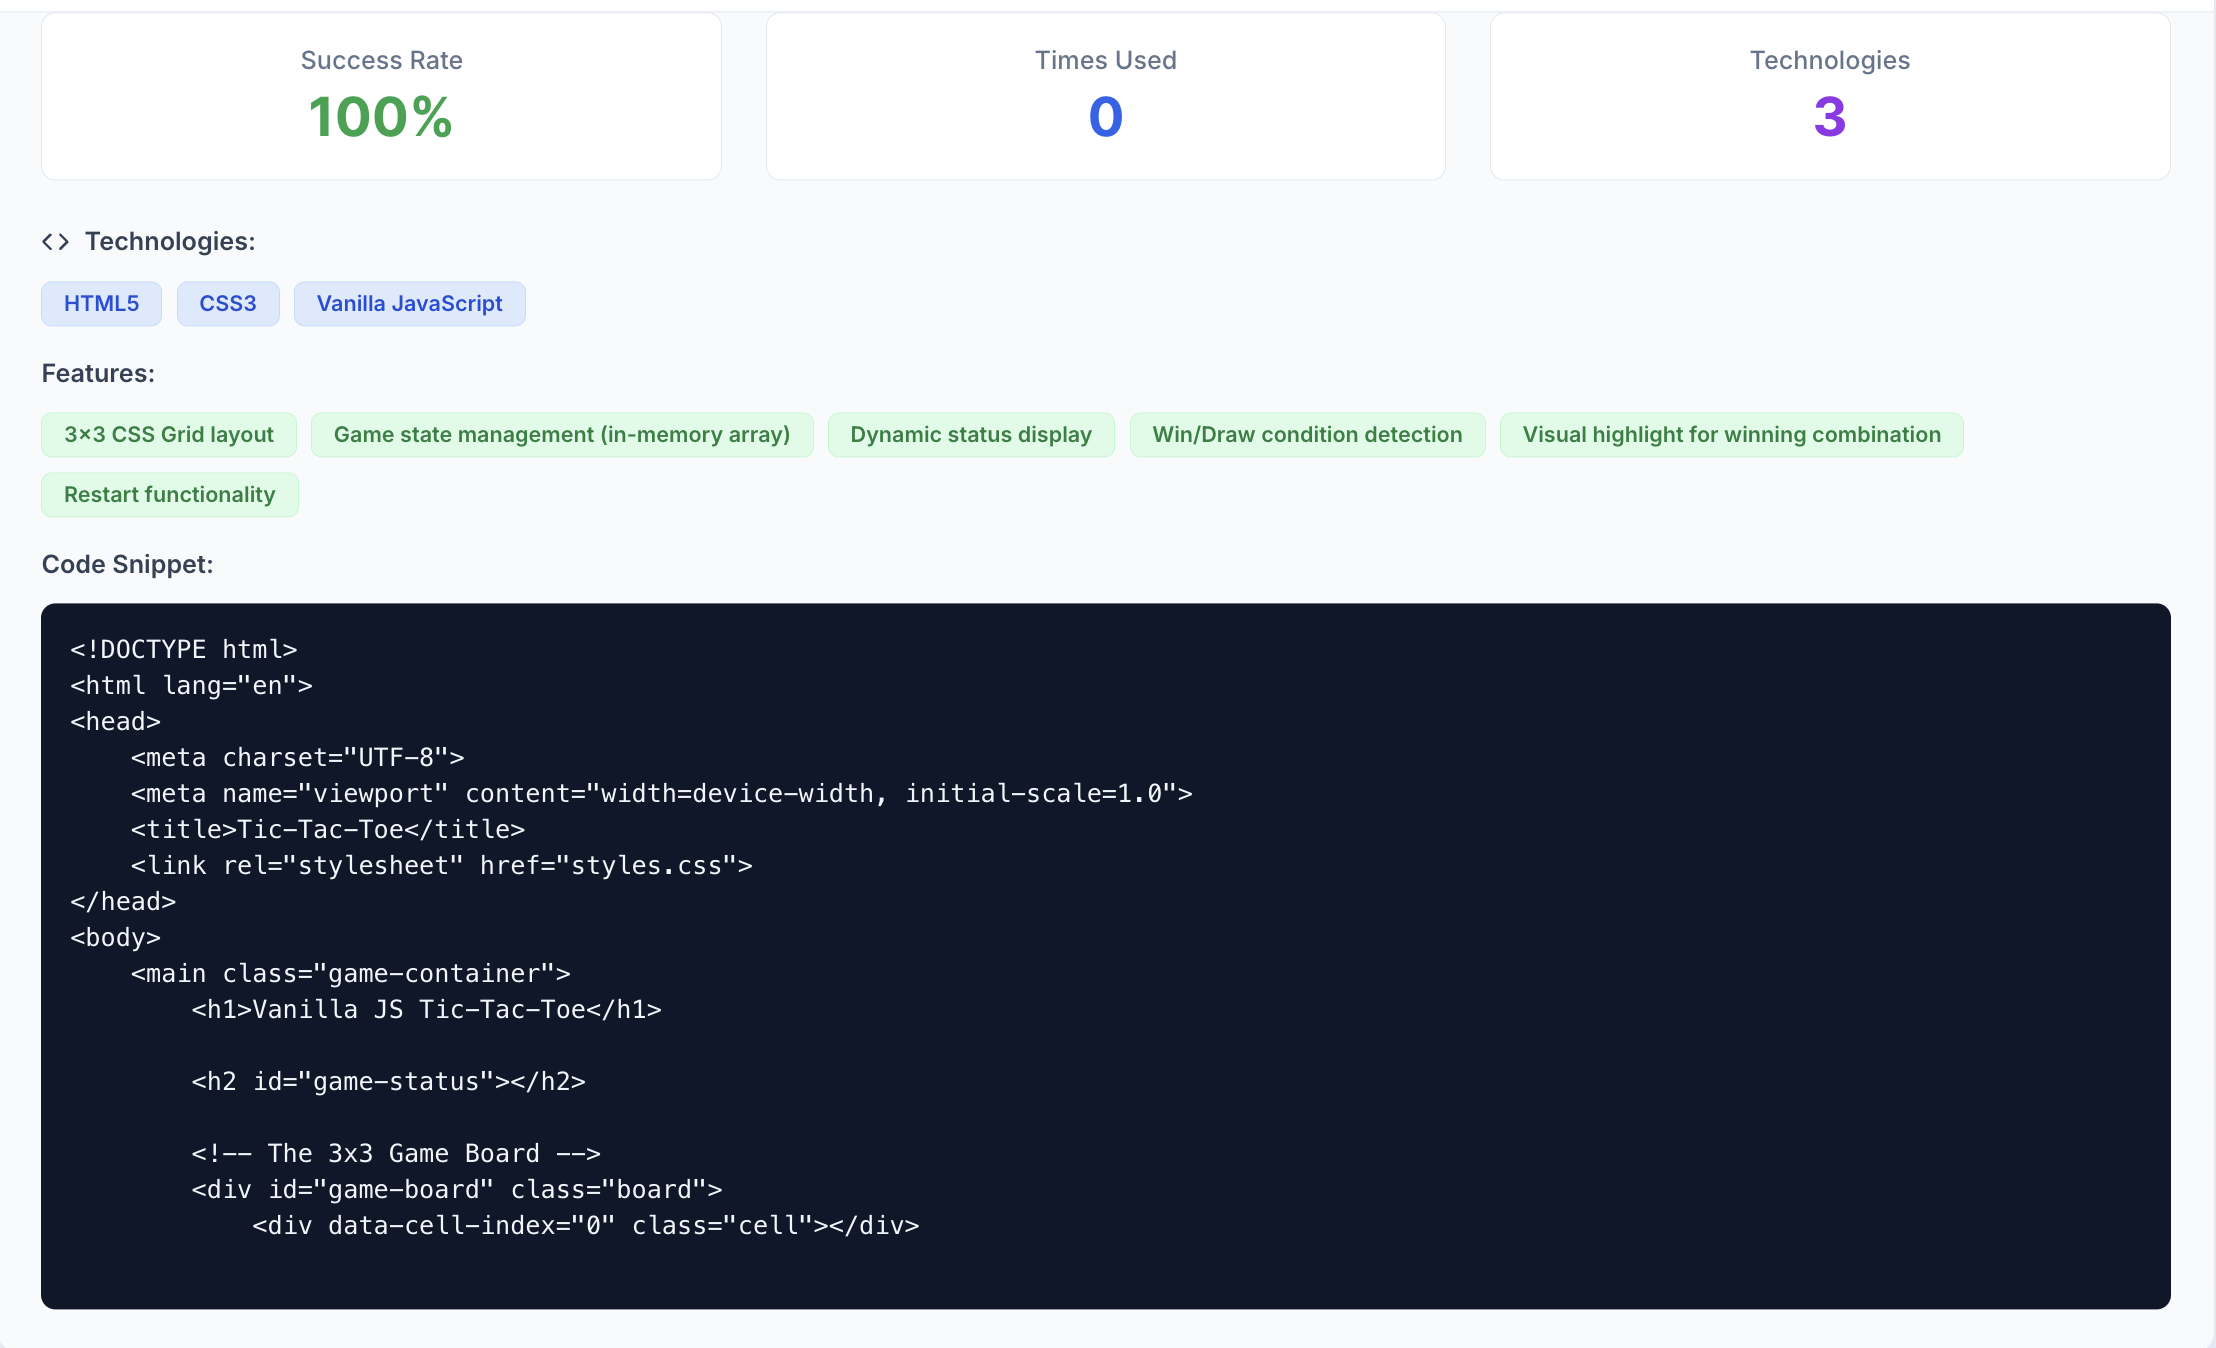This screenshot has height=1348, width=2216.
Task: Click the game-status h2 code line
Action: coord(388,1082)
